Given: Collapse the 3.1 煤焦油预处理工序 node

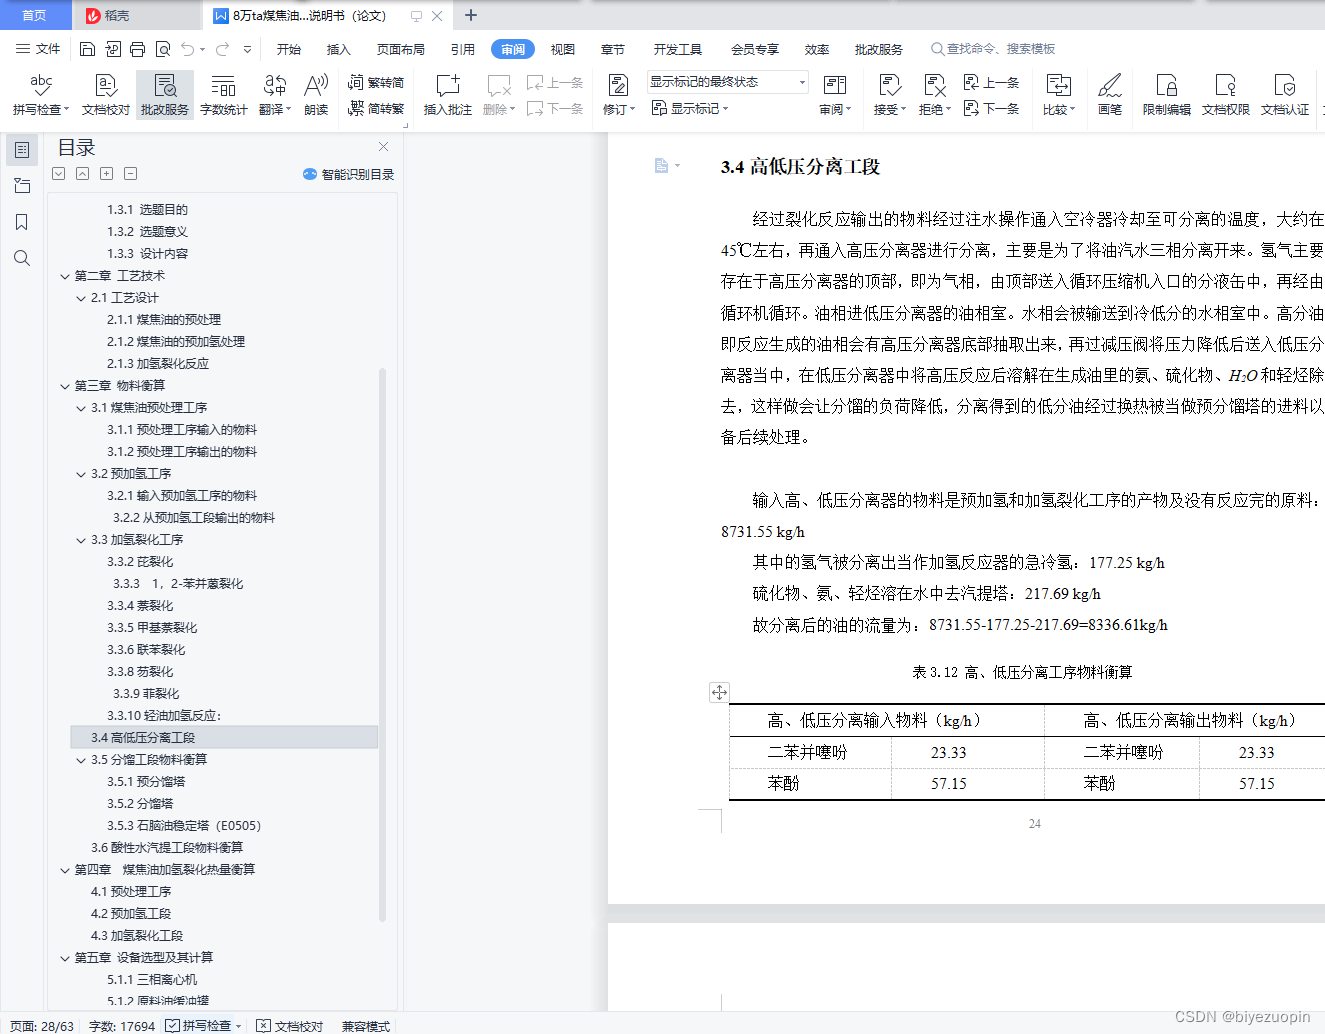Looking at the screenshot, I should point(81,408).
